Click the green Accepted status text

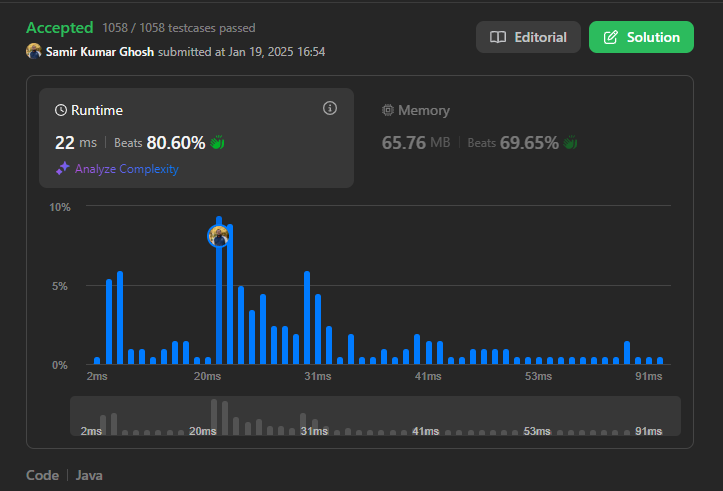[60, 28]
